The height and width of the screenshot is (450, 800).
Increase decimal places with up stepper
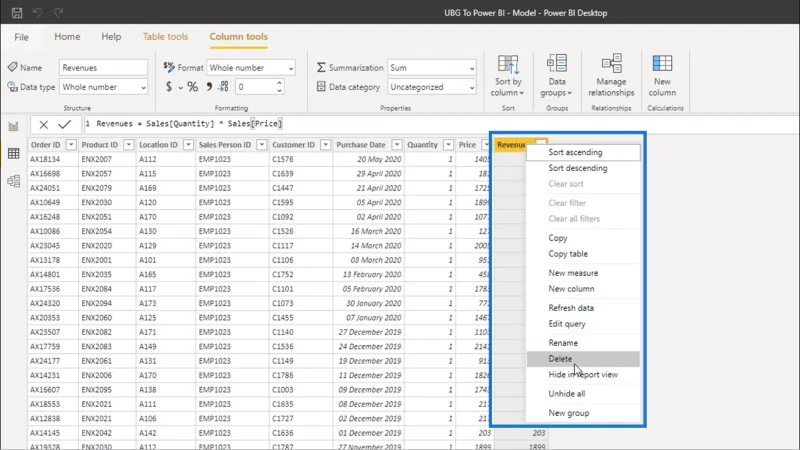point(280,83)
